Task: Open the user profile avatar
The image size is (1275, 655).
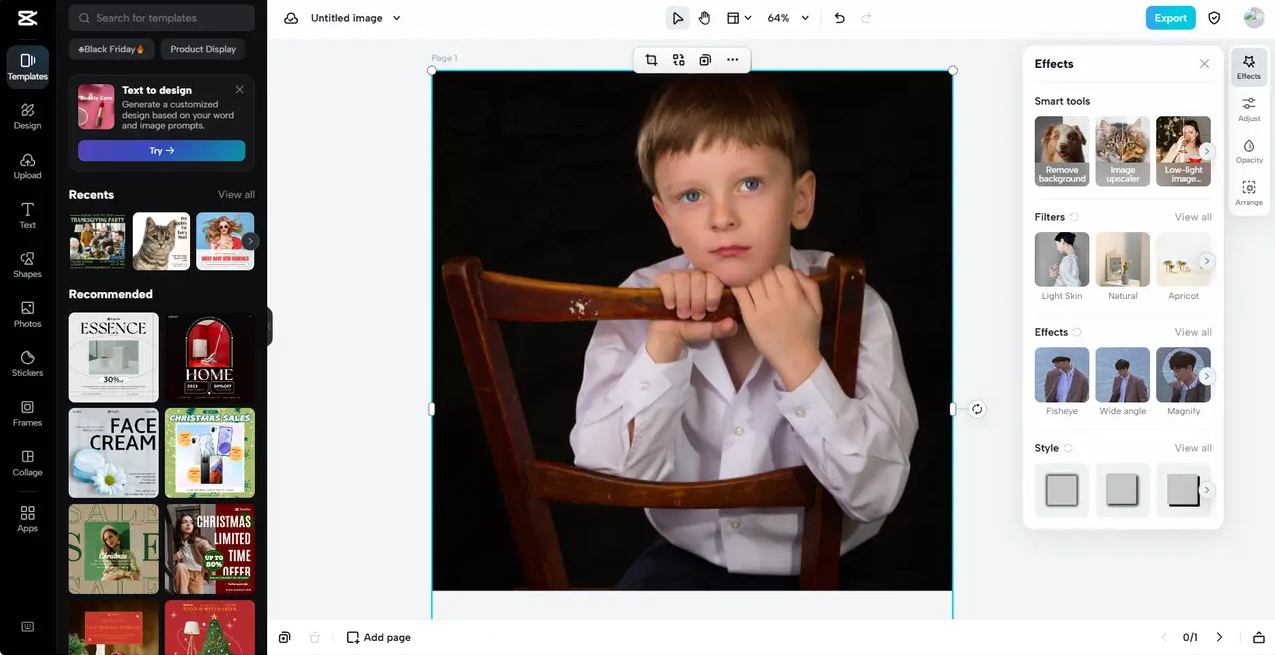Action: 1253,18
